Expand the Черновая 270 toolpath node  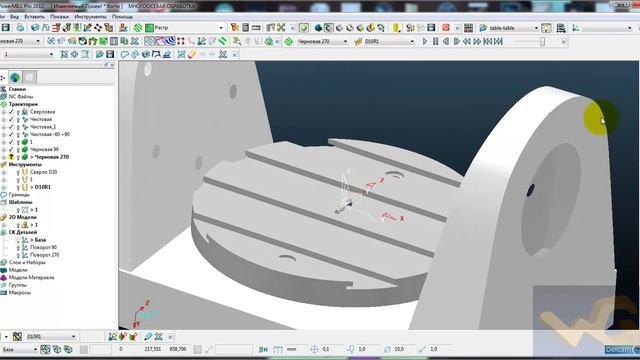coord(4,157)
